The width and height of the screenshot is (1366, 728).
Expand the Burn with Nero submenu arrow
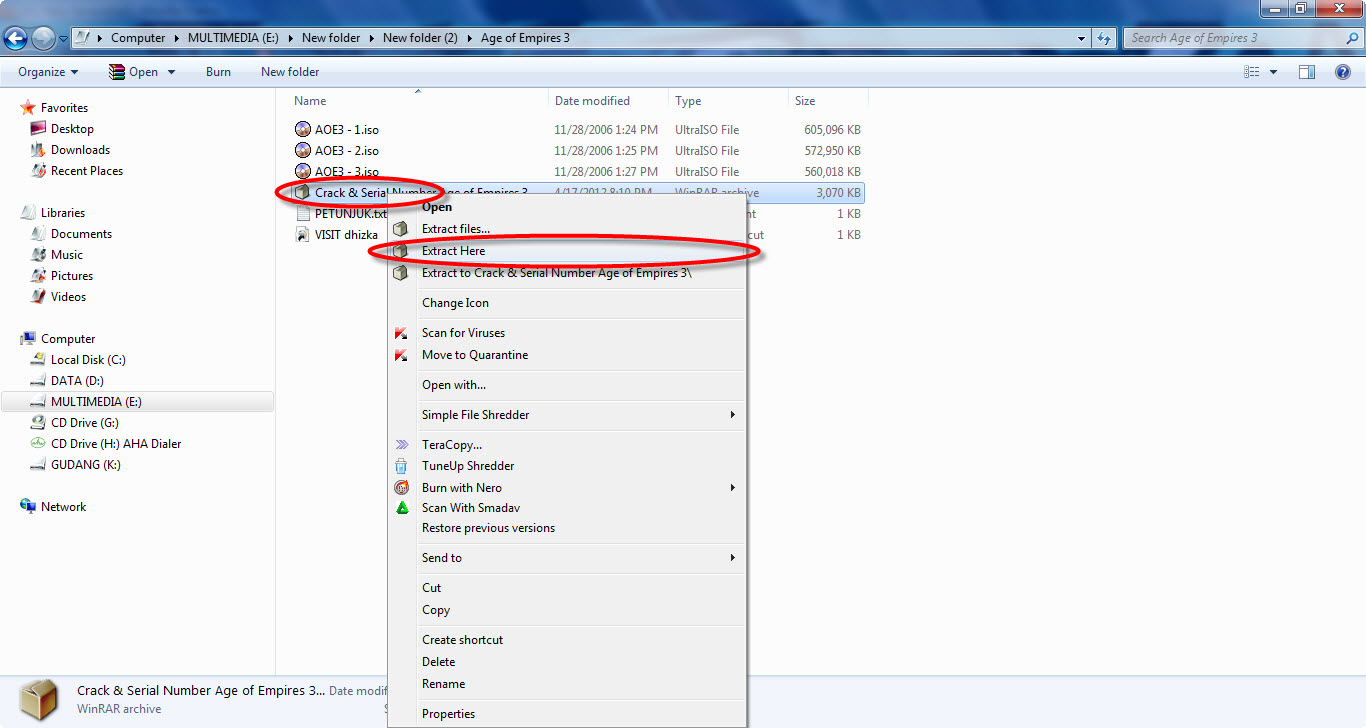click(732, 488)
